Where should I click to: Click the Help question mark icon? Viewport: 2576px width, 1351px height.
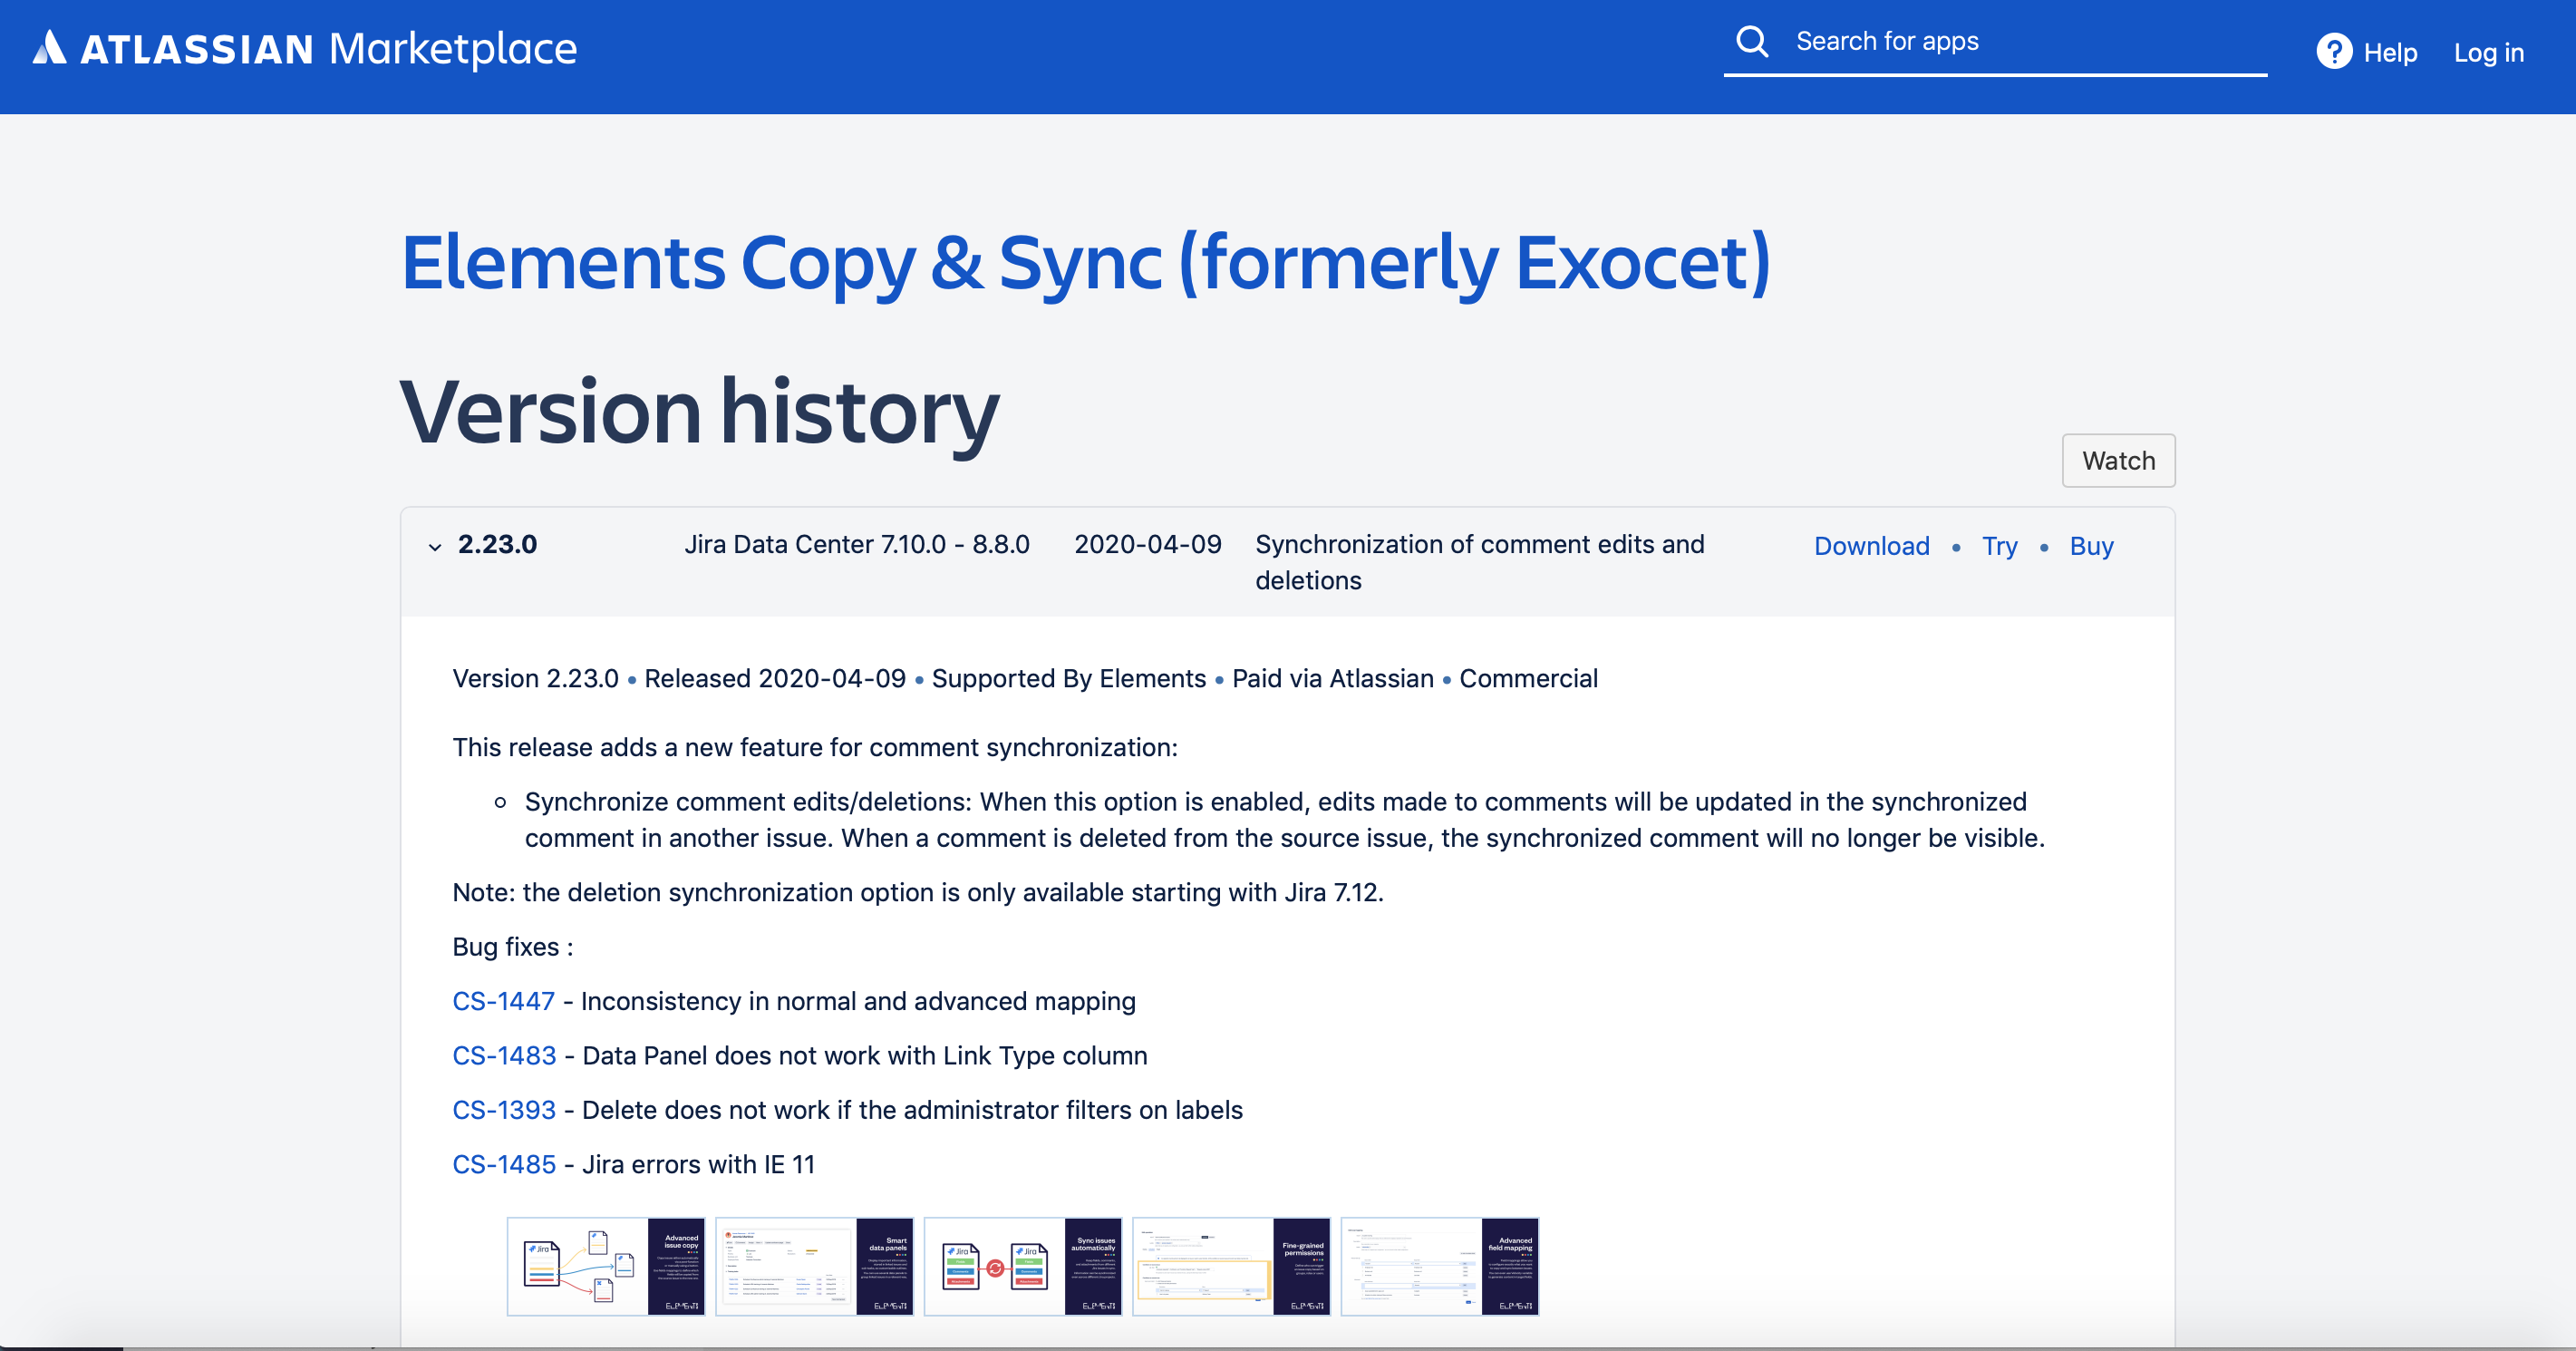[x=2333, y=52]
